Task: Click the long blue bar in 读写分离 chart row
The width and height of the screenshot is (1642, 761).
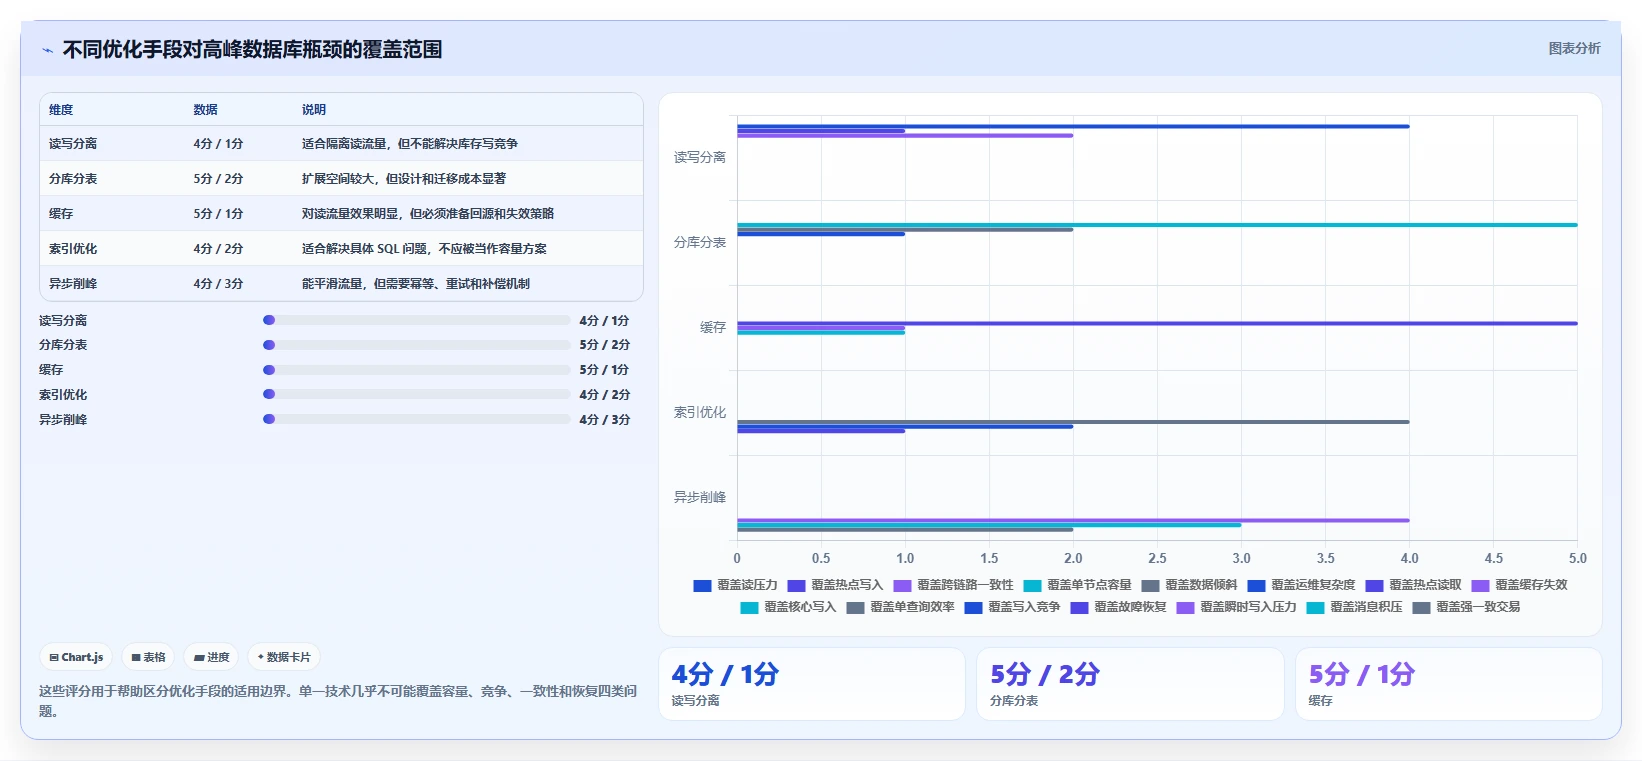Action: (1073, 126)
